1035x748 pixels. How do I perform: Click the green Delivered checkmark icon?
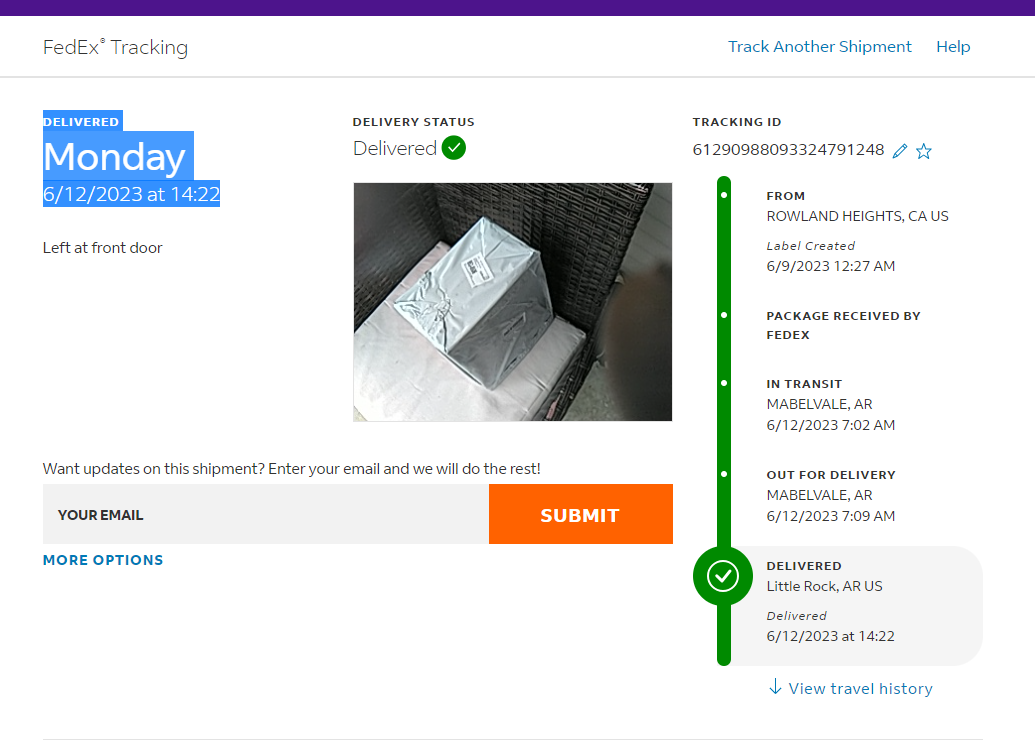(453, 148)
